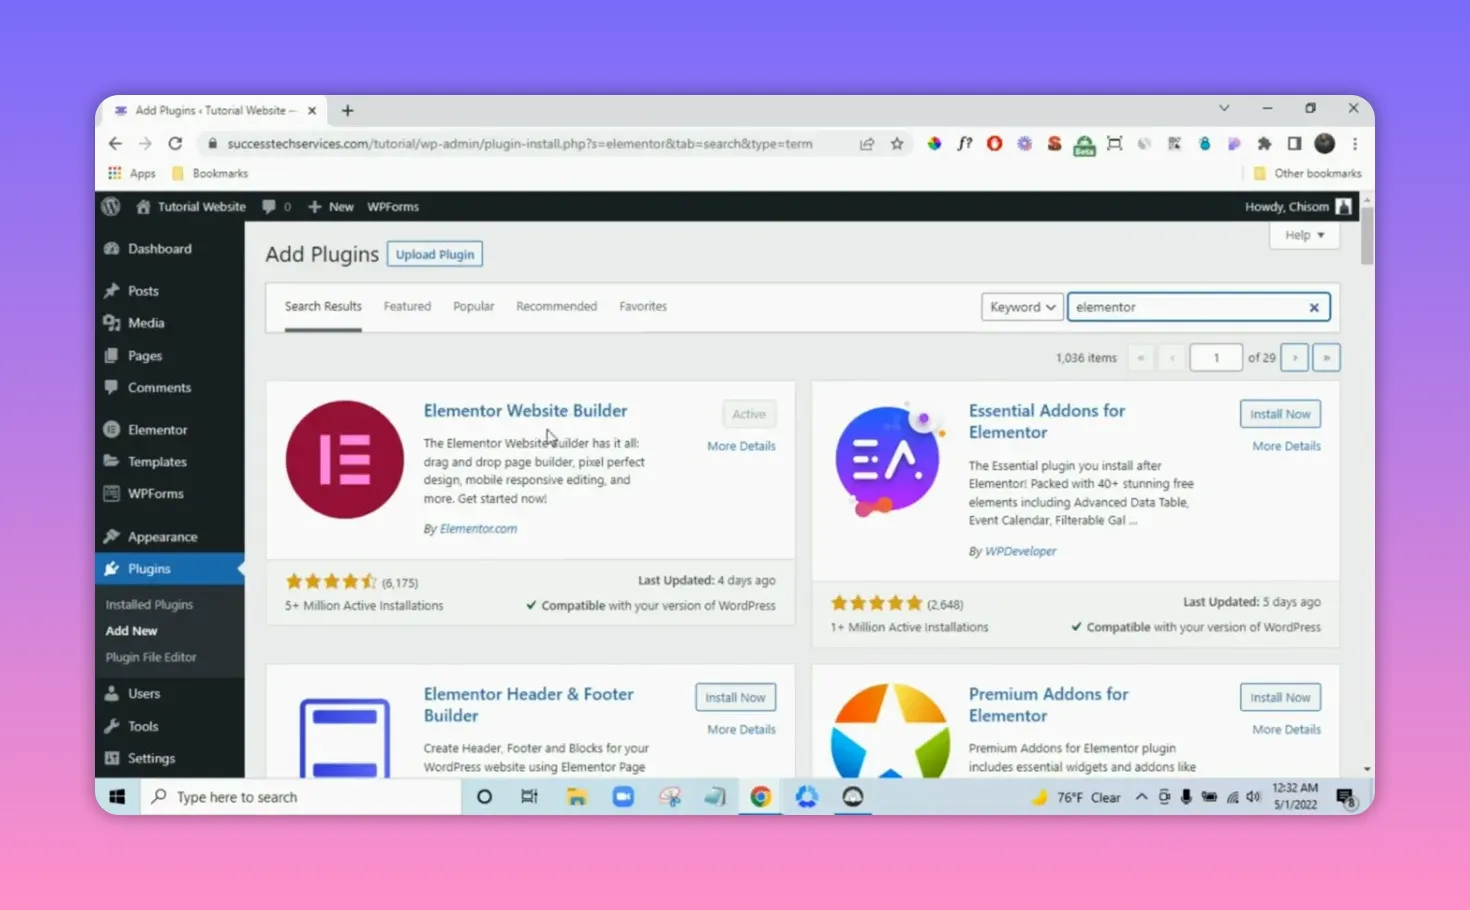Screen dimensions: 1470x910
Task: Open Elementor Header & Footer Builder title
Action: [x=528, y=705]
